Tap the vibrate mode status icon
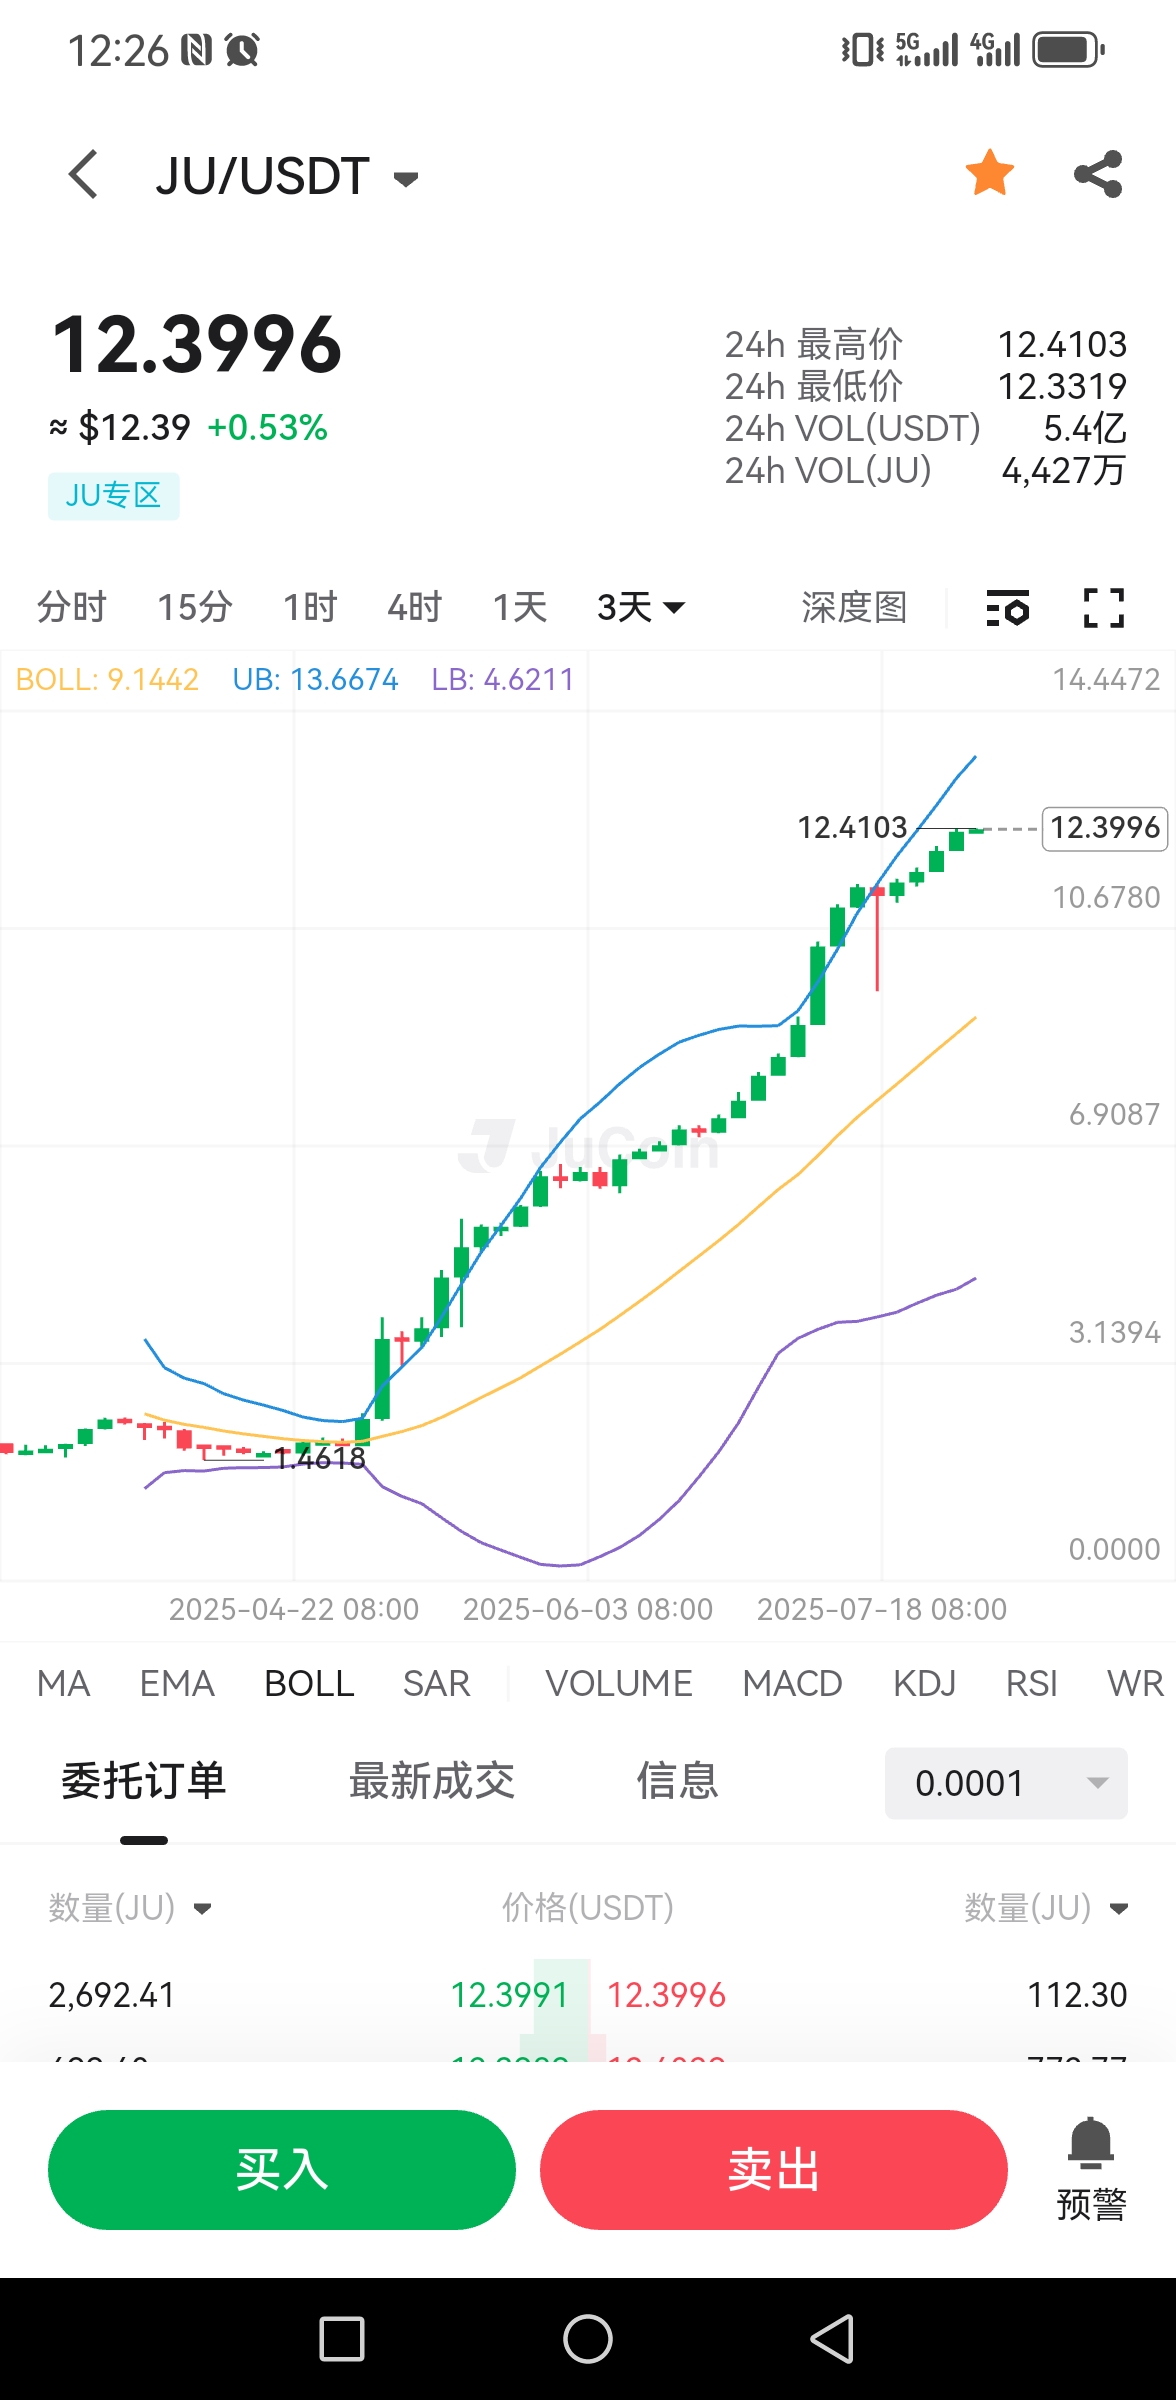Image resolution: width=1176 pixels, height=2400 pixels. coord(862,49)
